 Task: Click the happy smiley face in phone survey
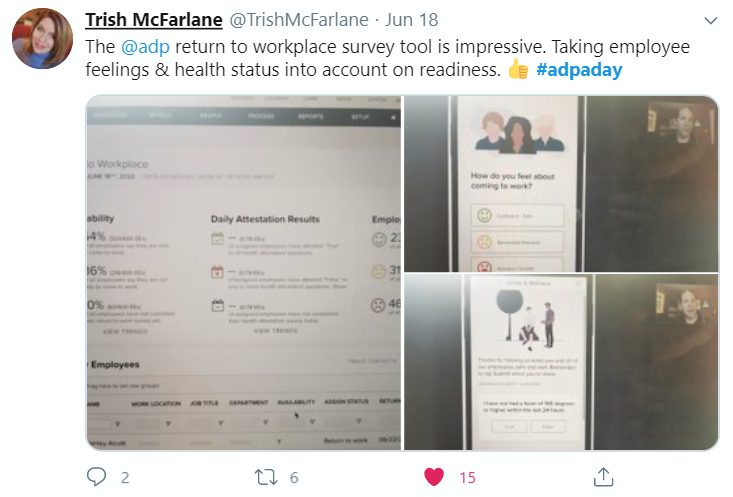coord(484,216)
